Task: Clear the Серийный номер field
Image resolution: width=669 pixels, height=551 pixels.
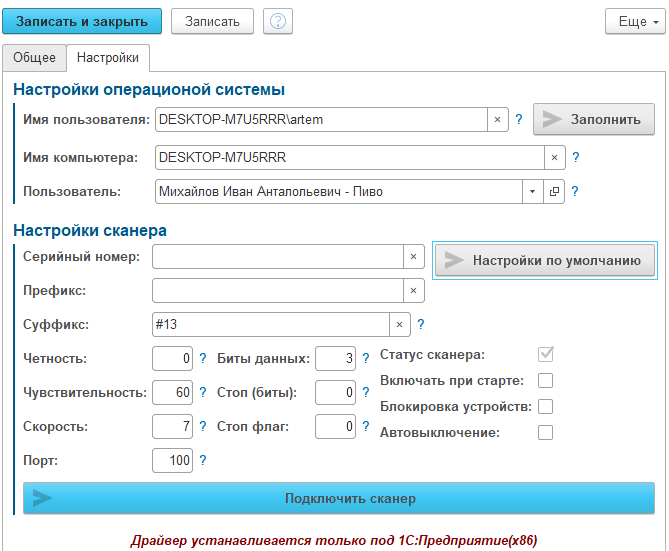Action: 412,257
